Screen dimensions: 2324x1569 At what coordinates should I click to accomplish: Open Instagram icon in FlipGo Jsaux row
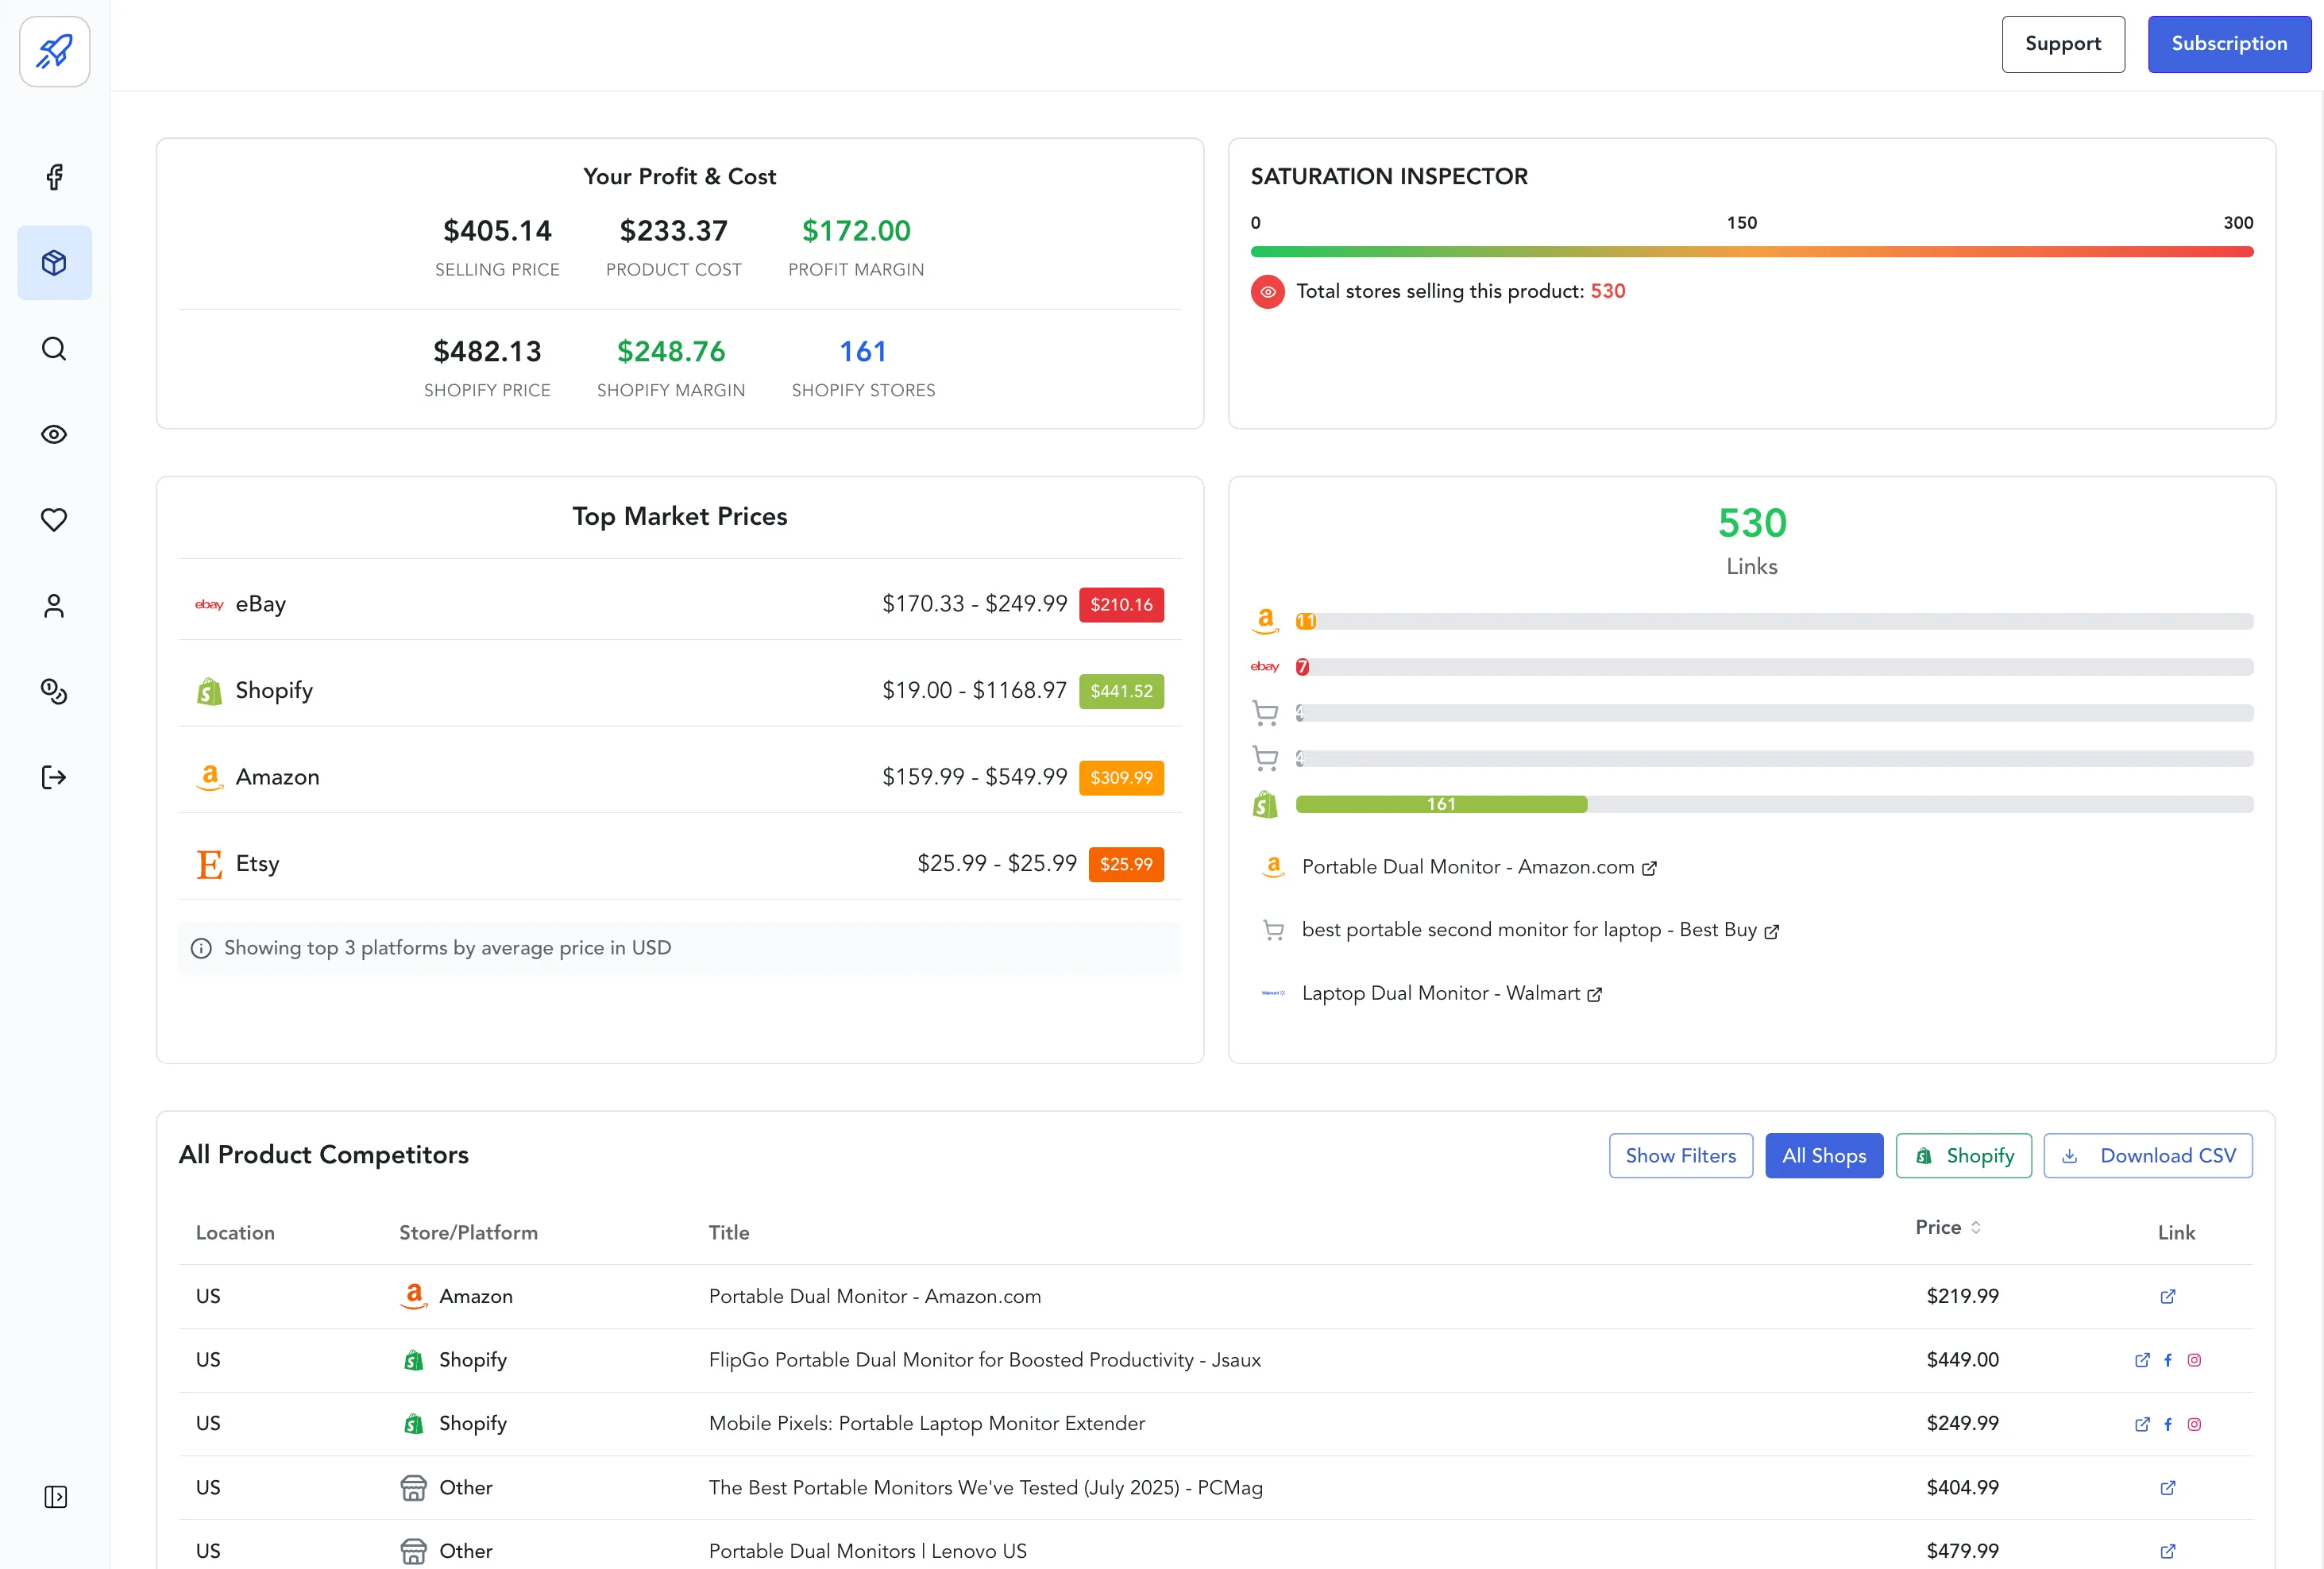2194,1360
